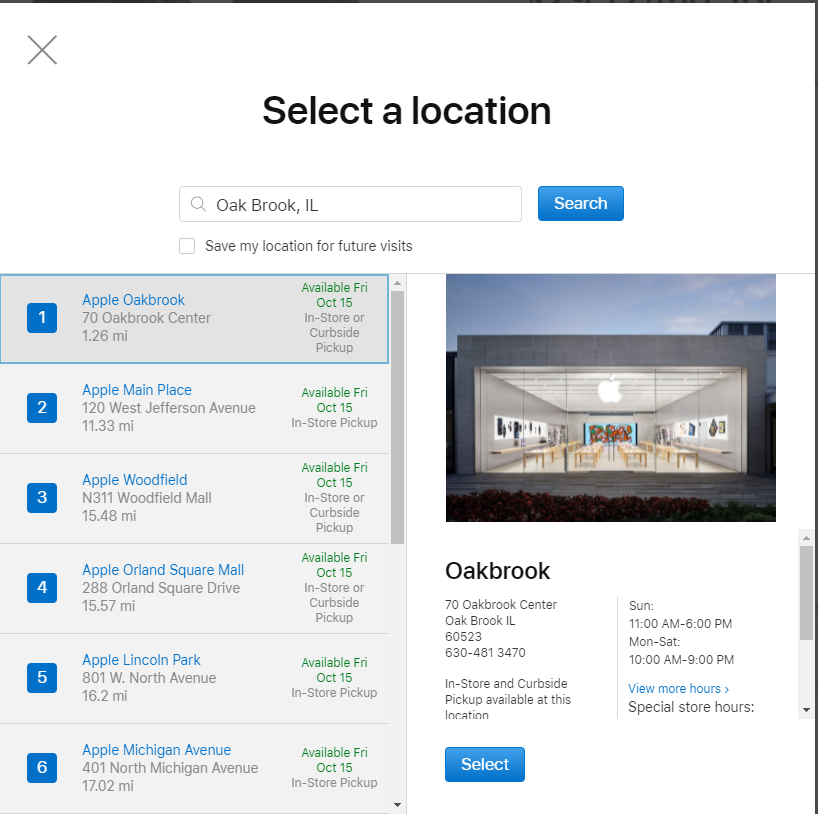
Task: Click the 15.48 mi distance text
Action: (109, 516)
